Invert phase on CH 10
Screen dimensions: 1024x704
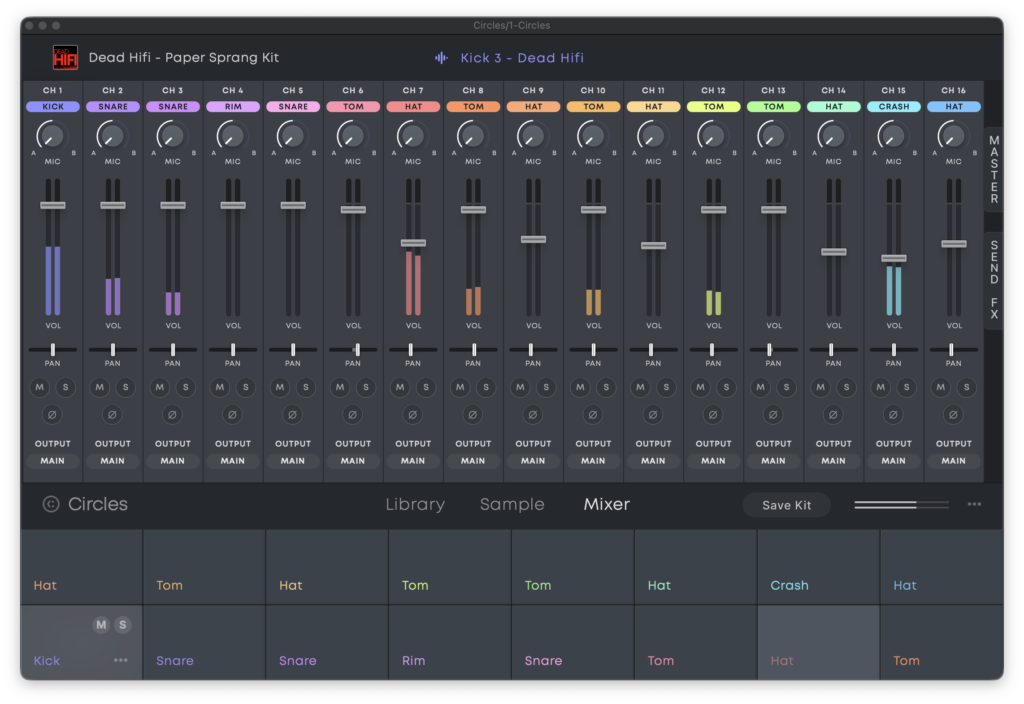(x=593, y=415)
